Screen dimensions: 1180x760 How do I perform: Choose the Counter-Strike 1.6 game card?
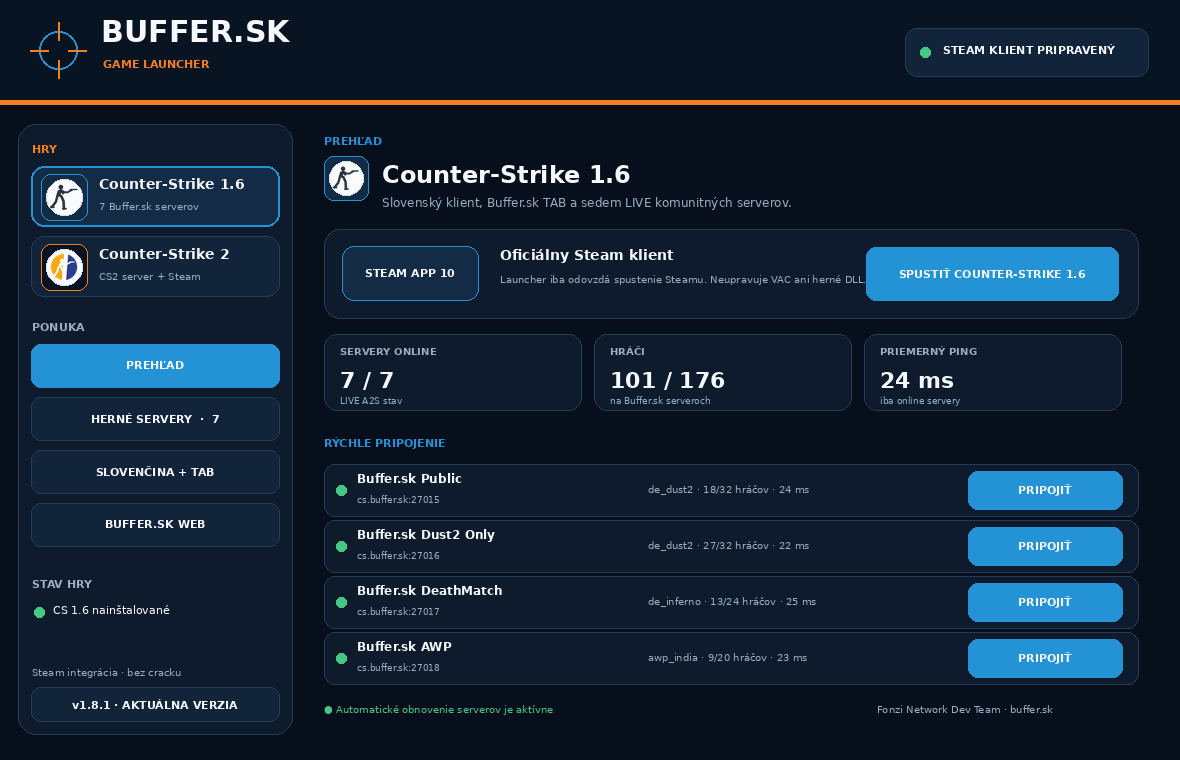[155, 196]
